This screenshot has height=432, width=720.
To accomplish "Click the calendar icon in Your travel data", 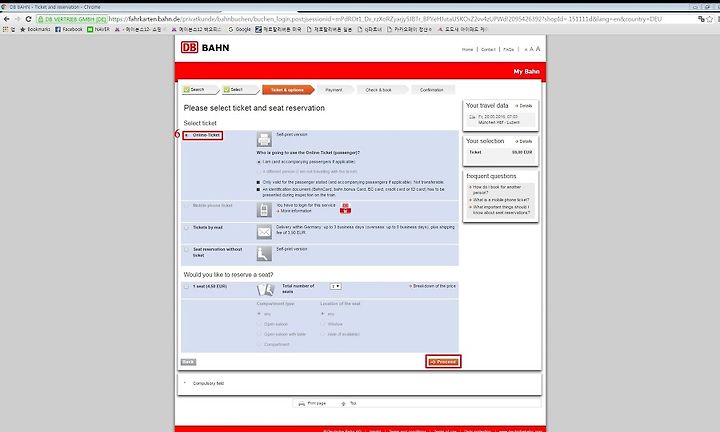I will [472, 117].
